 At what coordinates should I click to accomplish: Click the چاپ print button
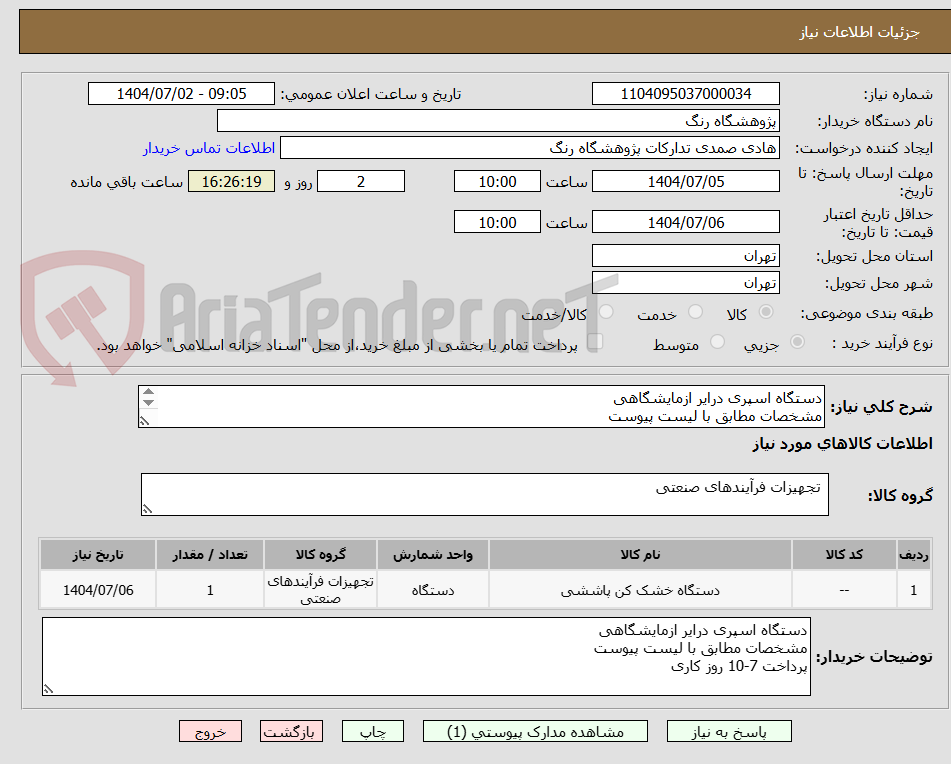(x=372, y=731)
